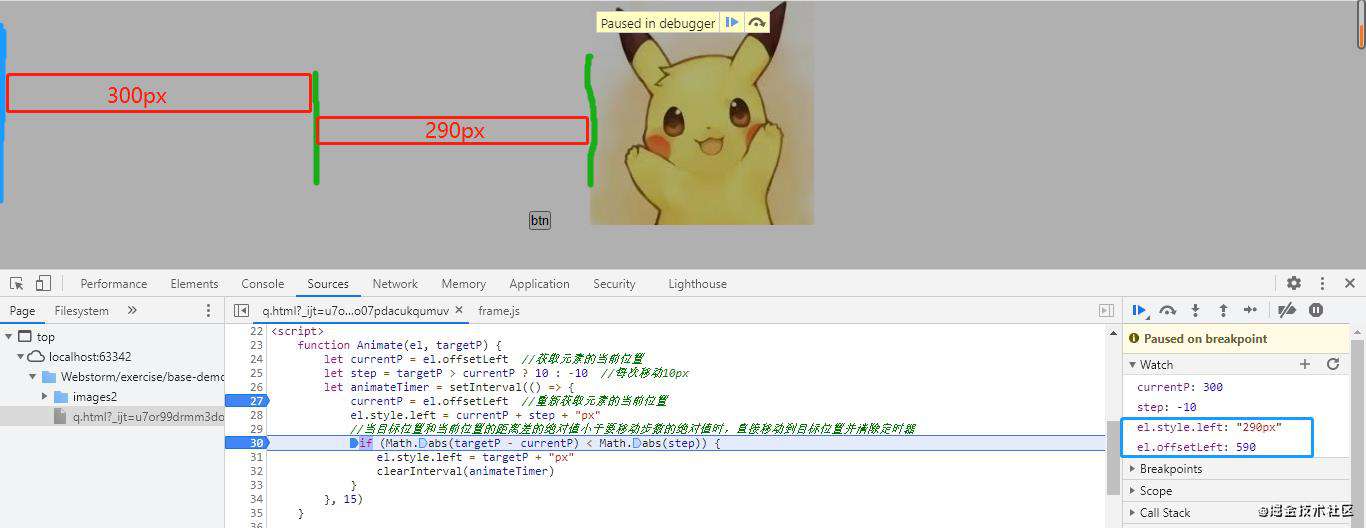Image resolution: width=1366 pixels, height=528 pixels.
Task: Open the Elements tab
Action: tap(194, 284)
